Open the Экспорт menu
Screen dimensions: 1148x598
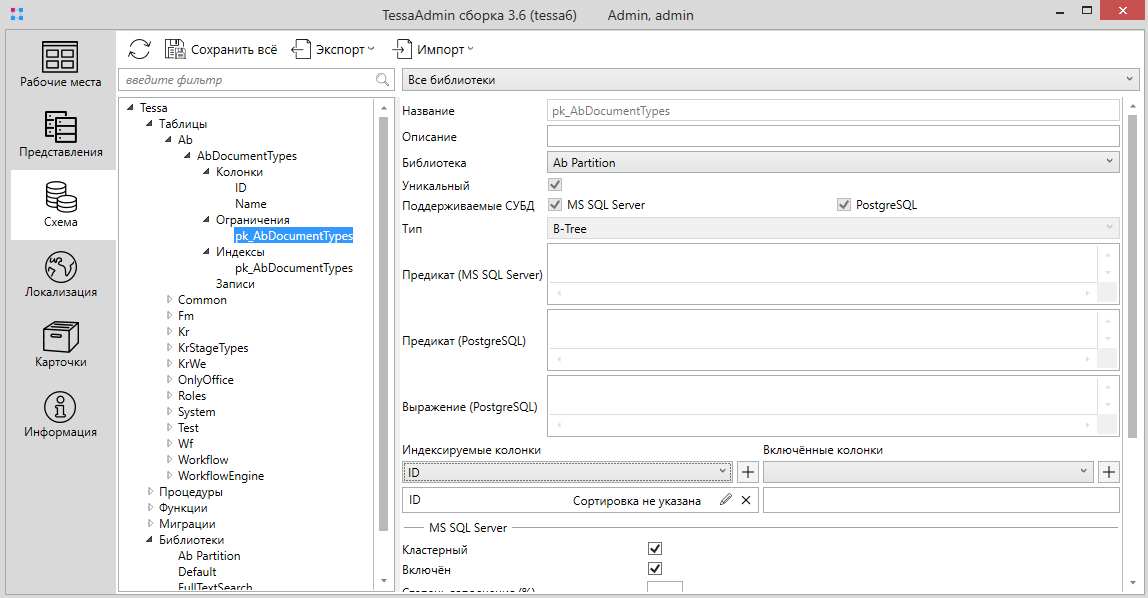click(333, 49)
